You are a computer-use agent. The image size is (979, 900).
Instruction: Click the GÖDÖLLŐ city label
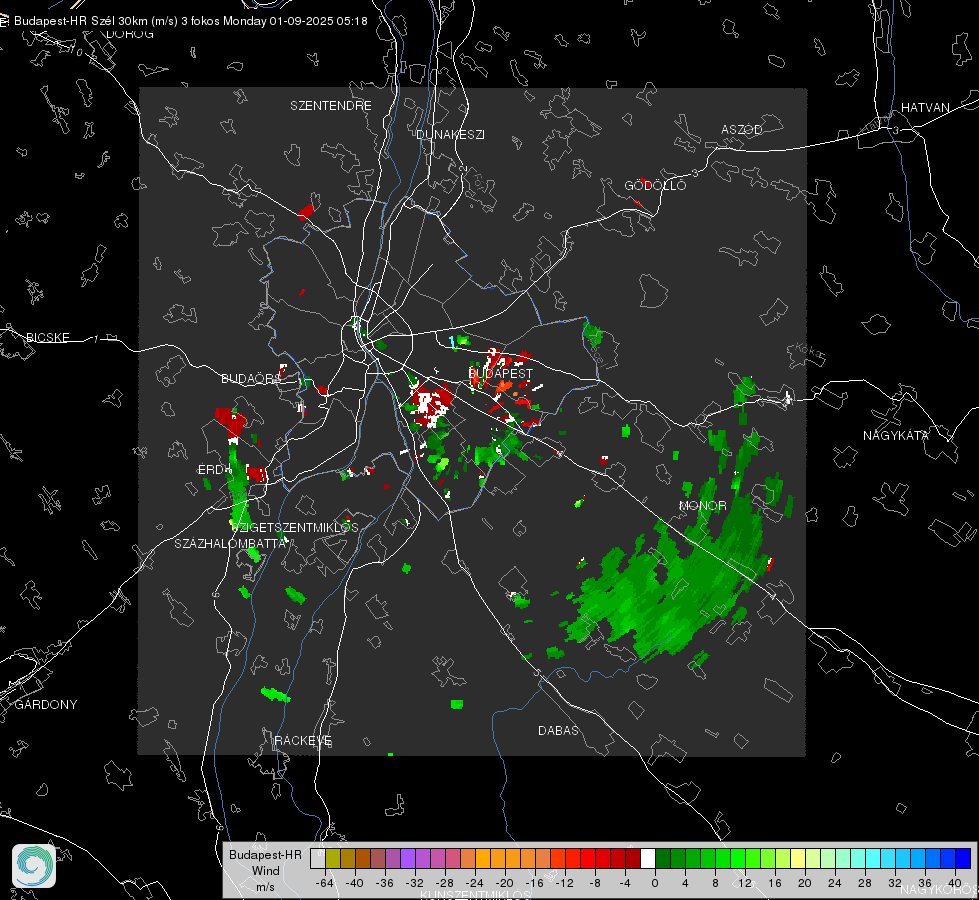(x=655, y=185)
